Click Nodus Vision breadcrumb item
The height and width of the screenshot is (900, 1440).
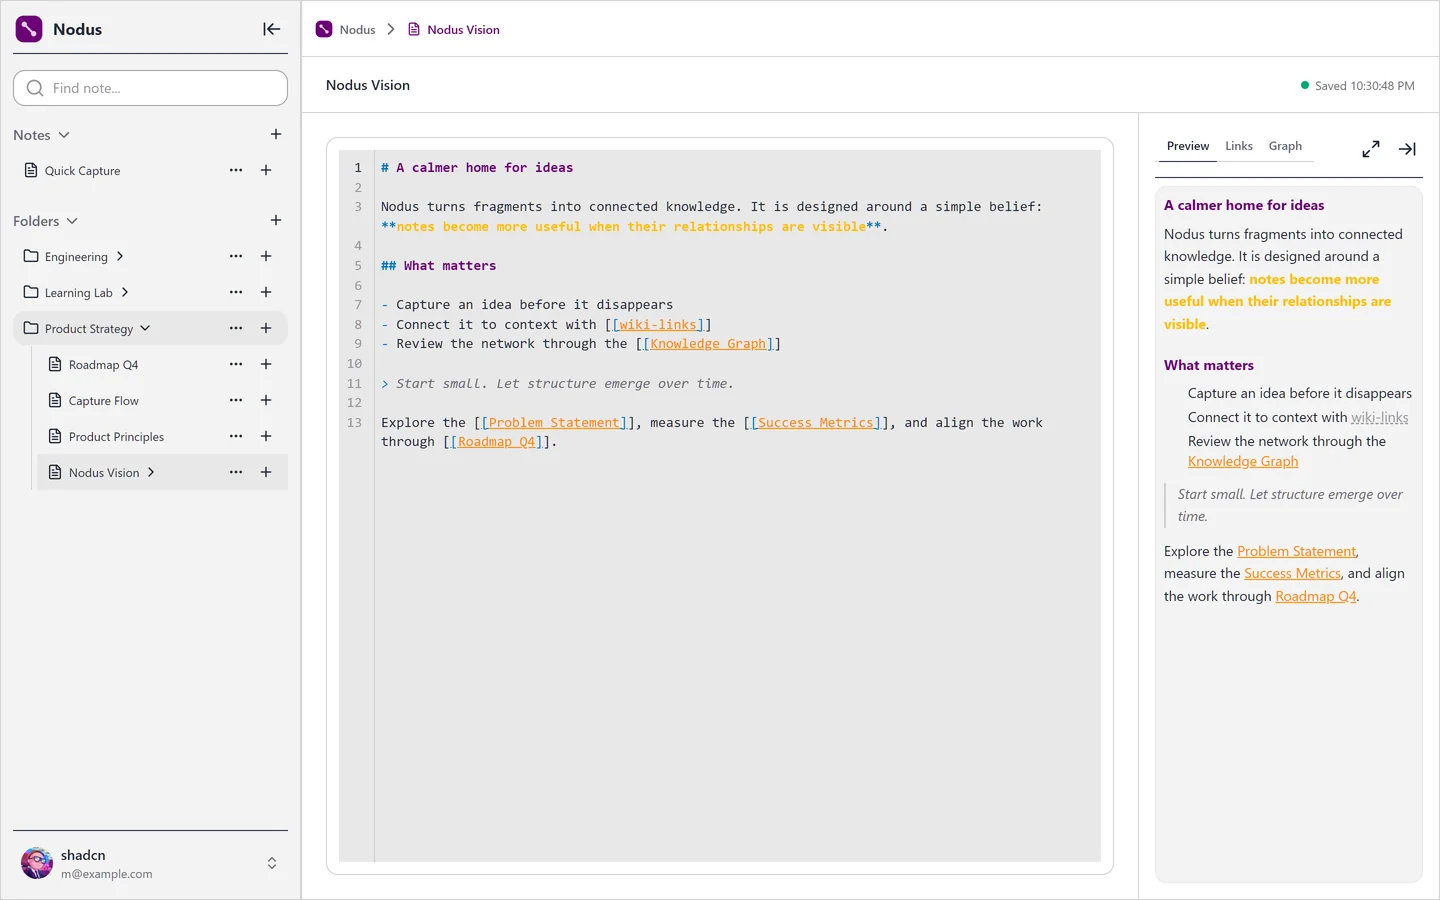454,29
